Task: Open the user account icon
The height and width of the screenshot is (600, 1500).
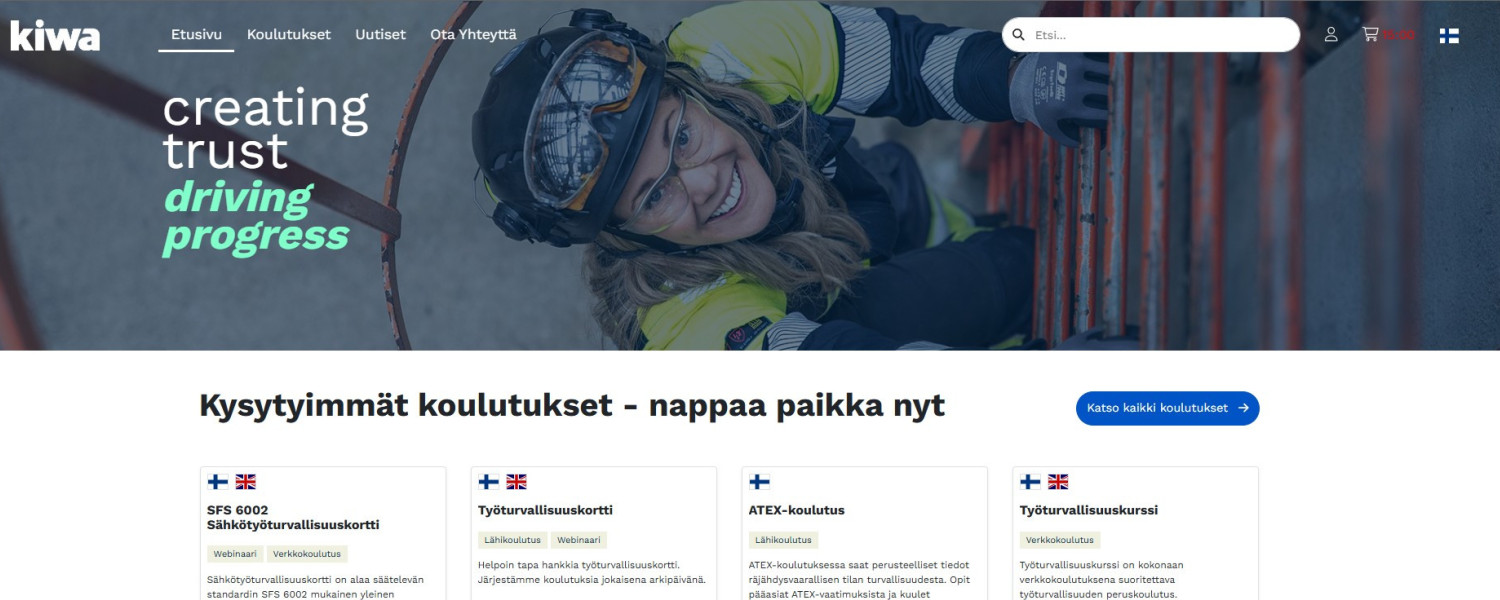Action: [x=1331, y=34]
